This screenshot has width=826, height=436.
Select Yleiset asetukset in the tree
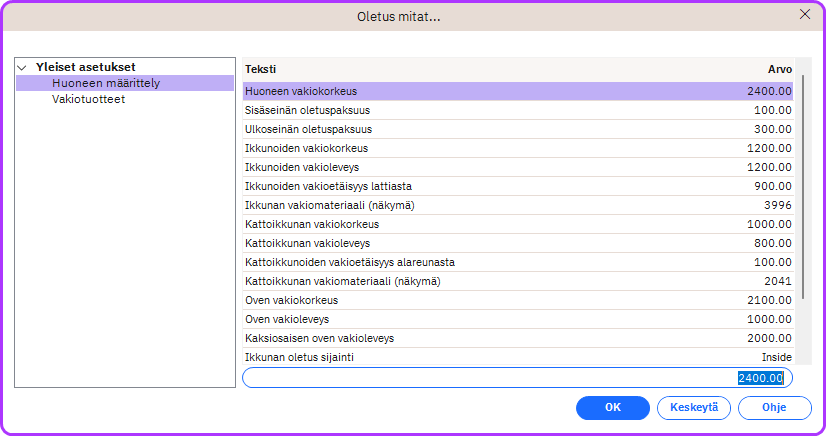86,67
